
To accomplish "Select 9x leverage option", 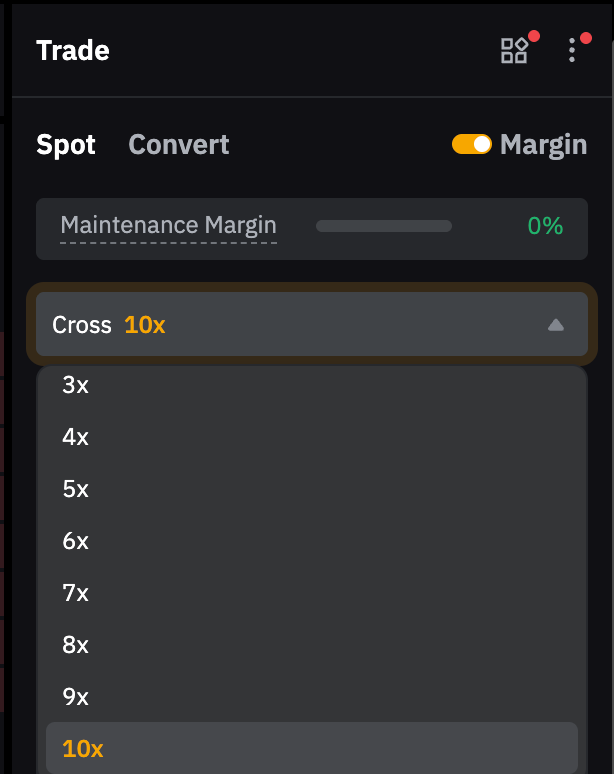I will [x=76, y=697].
